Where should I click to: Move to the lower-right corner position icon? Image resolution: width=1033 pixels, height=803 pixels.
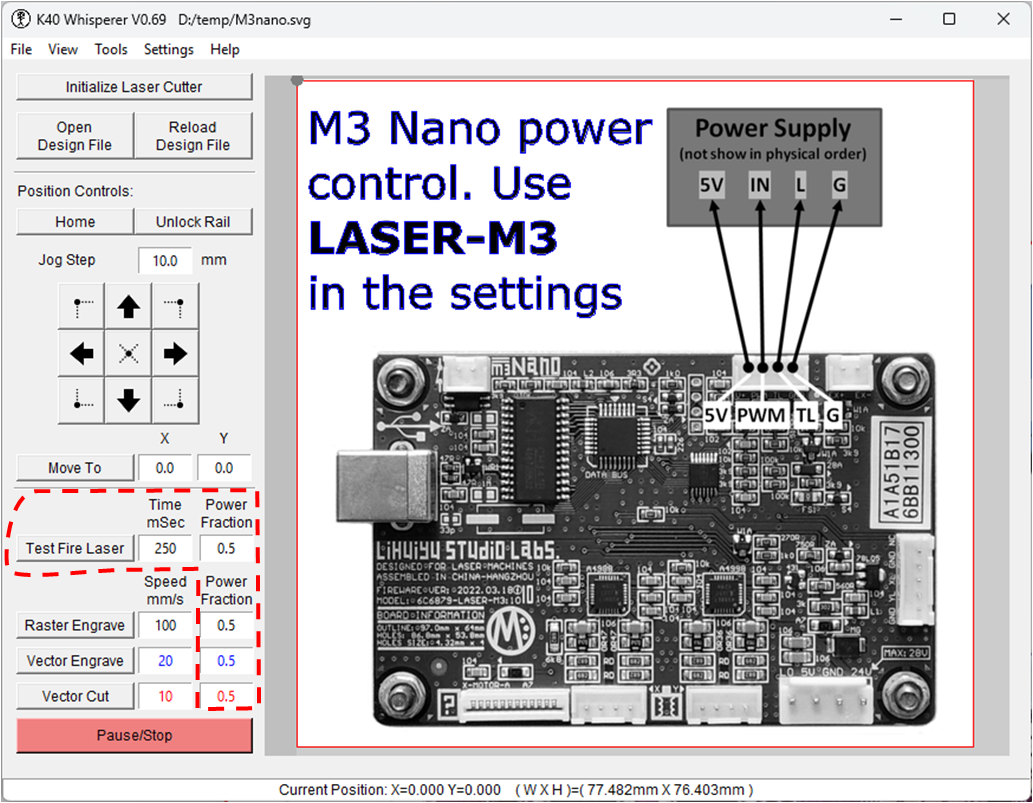point(175,400)
